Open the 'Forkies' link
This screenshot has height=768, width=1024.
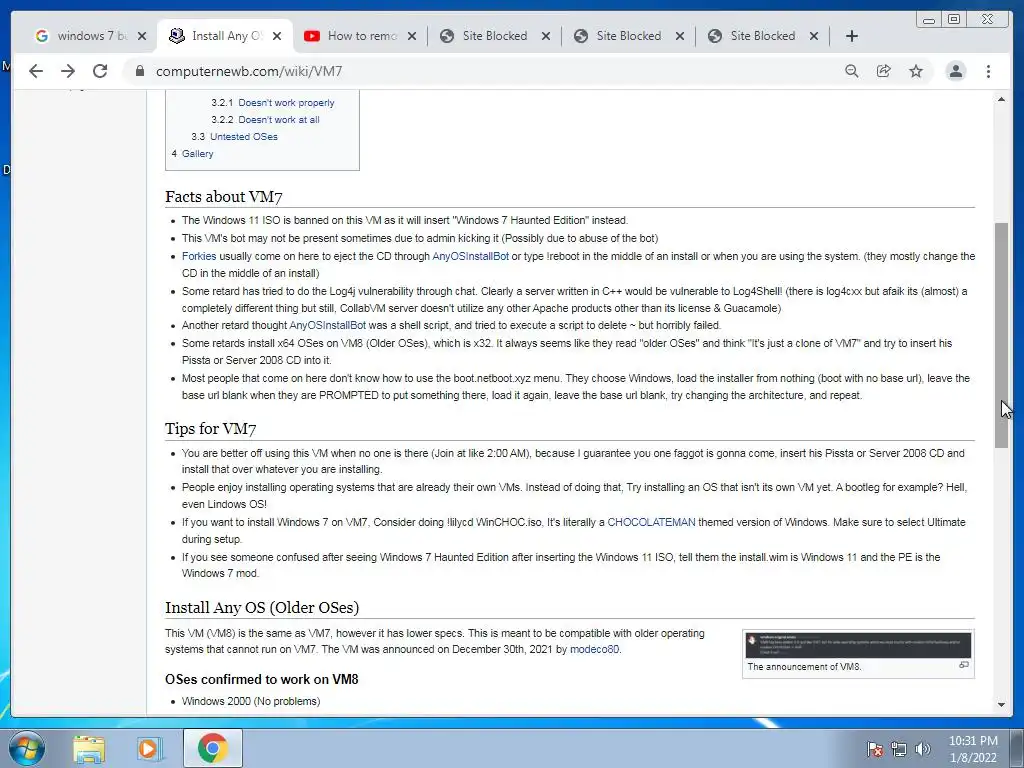pyautogui.click(x=199, y=256)
